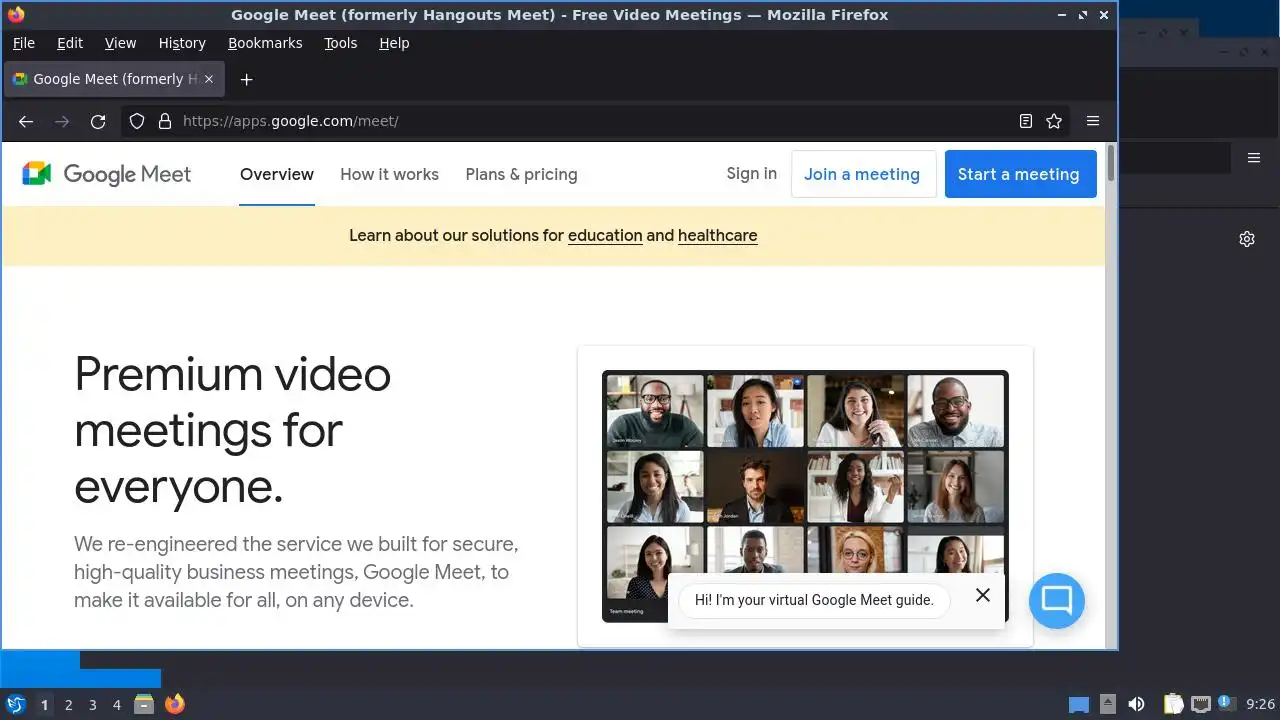The width and height of the screenshot is (1280, 720).
Task: Open the History menu
Action: 182,43
